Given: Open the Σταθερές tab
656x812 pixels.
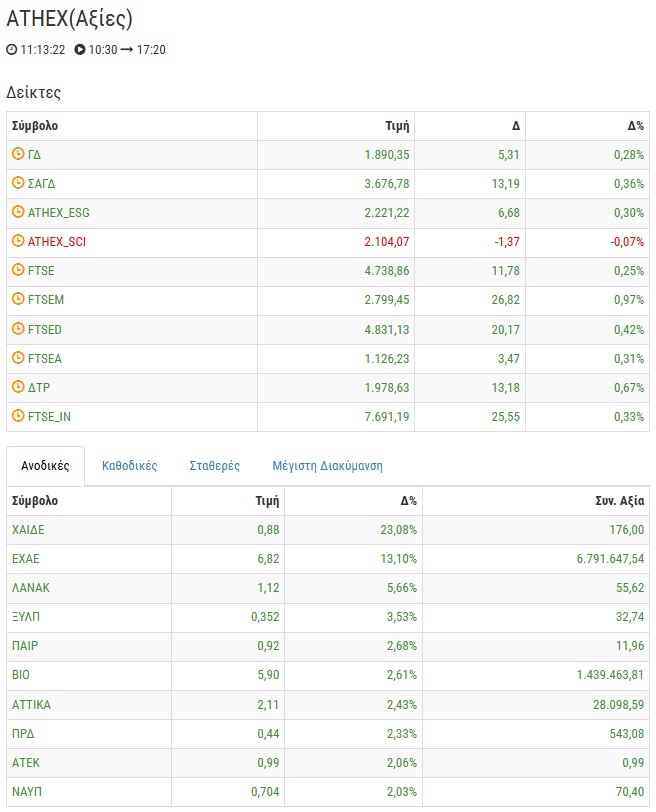Looking at the screenshot, I should pyautogui.click(x=214, y=466).
